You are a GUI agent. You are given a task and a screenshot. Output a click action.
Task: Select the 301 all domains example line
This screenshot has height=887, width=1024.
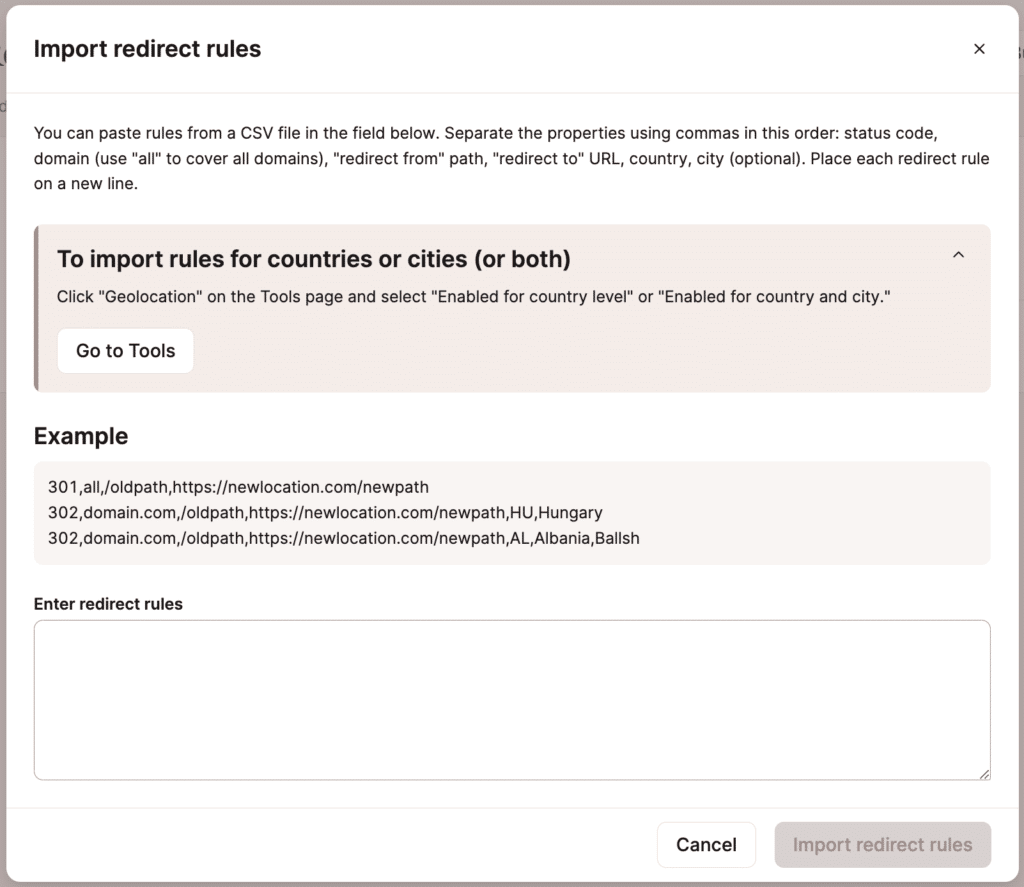[x=238, y=487]
